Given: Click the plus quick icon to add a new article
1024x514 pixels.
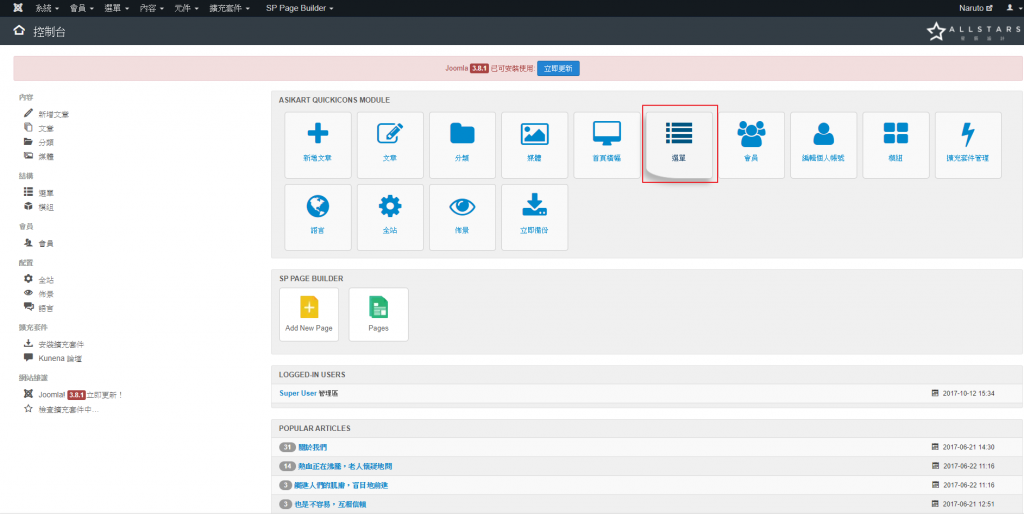Looking at the screenshot, I should (x=318, y=144).
